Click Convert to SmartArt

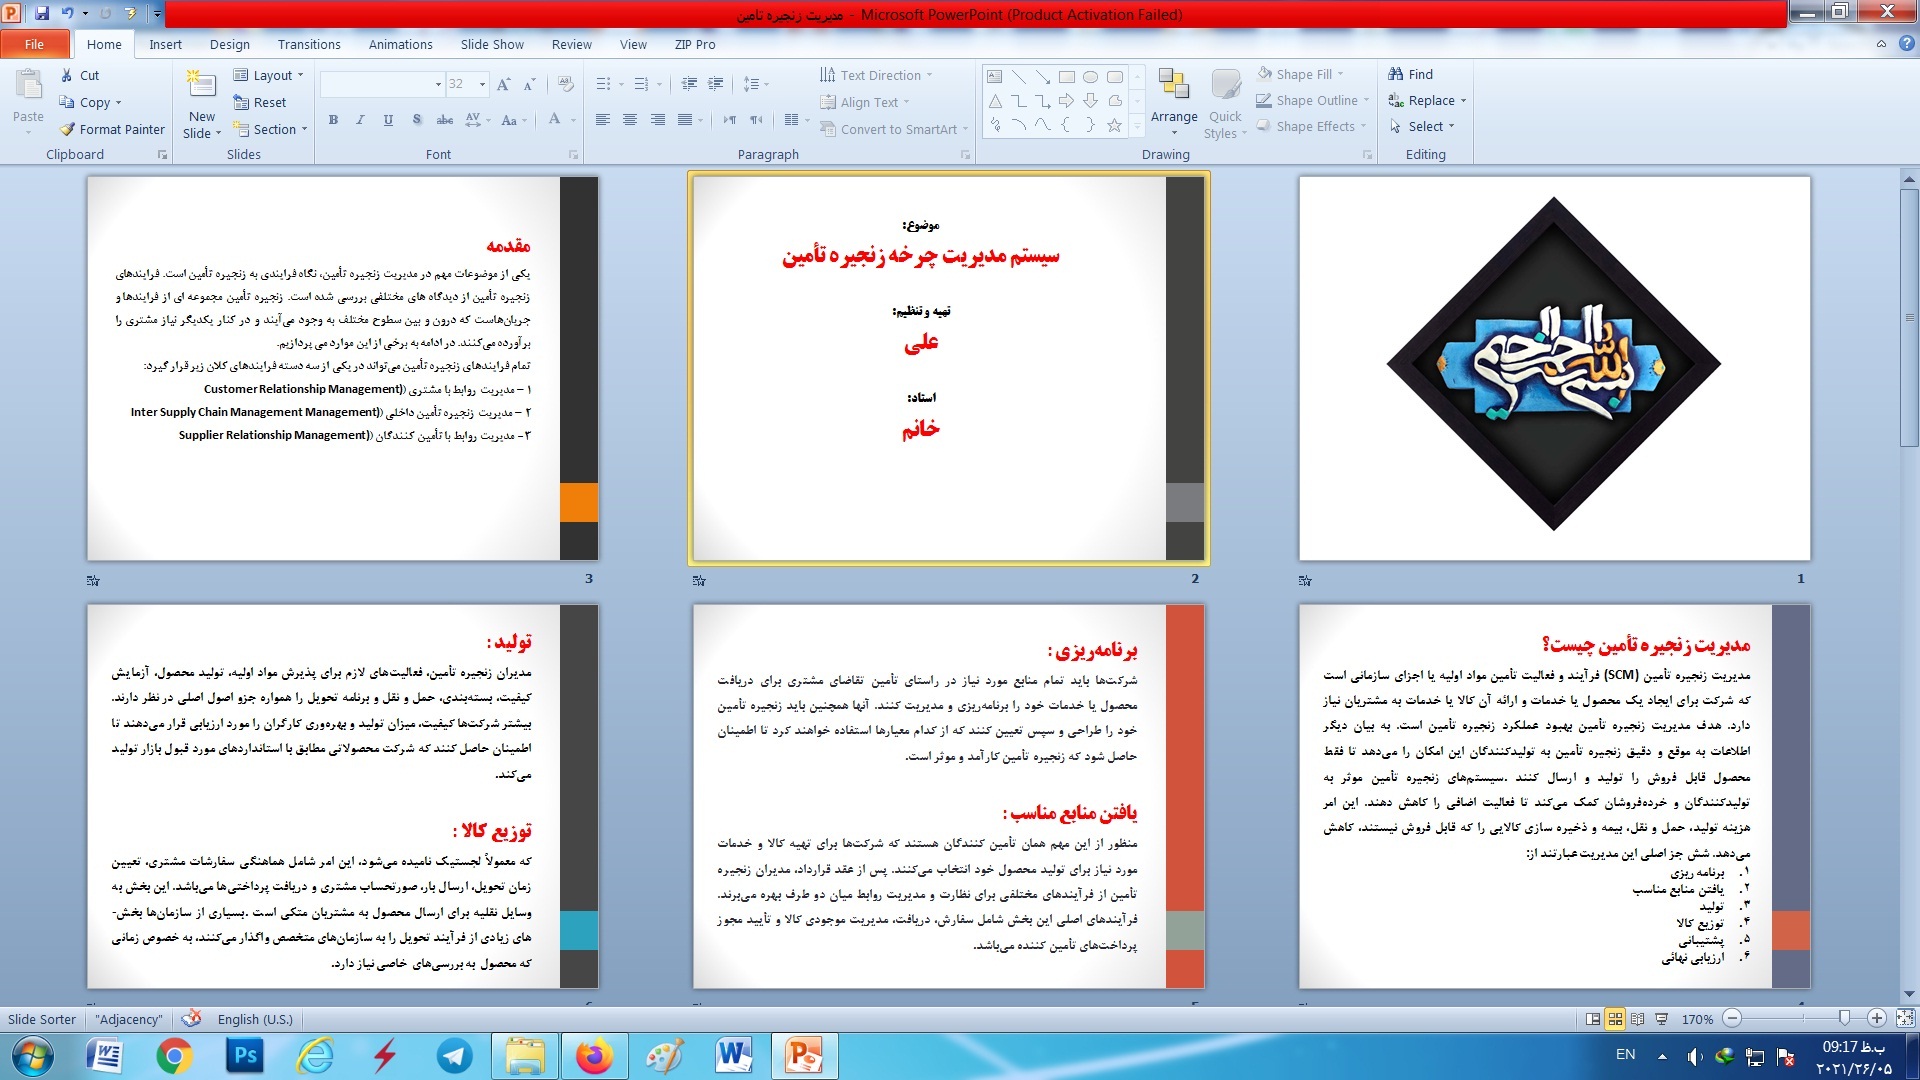coord(895,129)
